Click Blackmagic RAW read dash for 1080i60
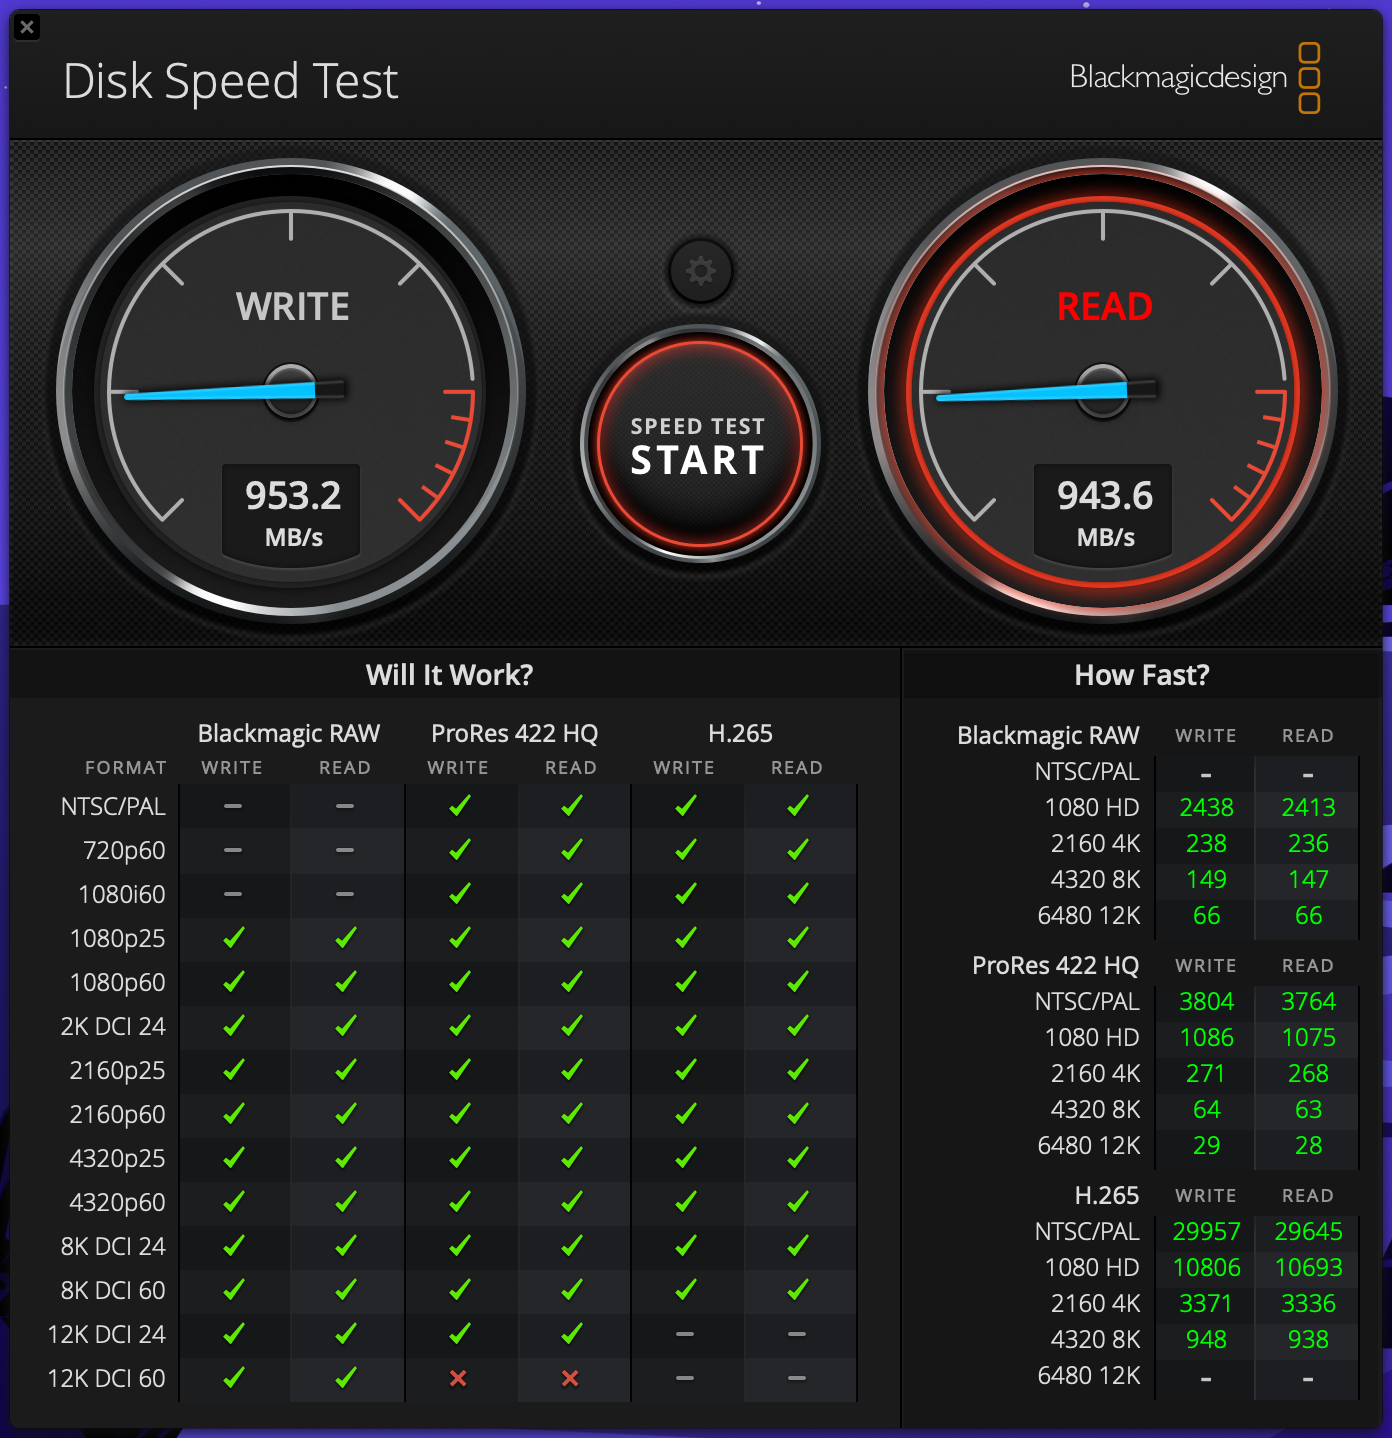 coord(345,894)
